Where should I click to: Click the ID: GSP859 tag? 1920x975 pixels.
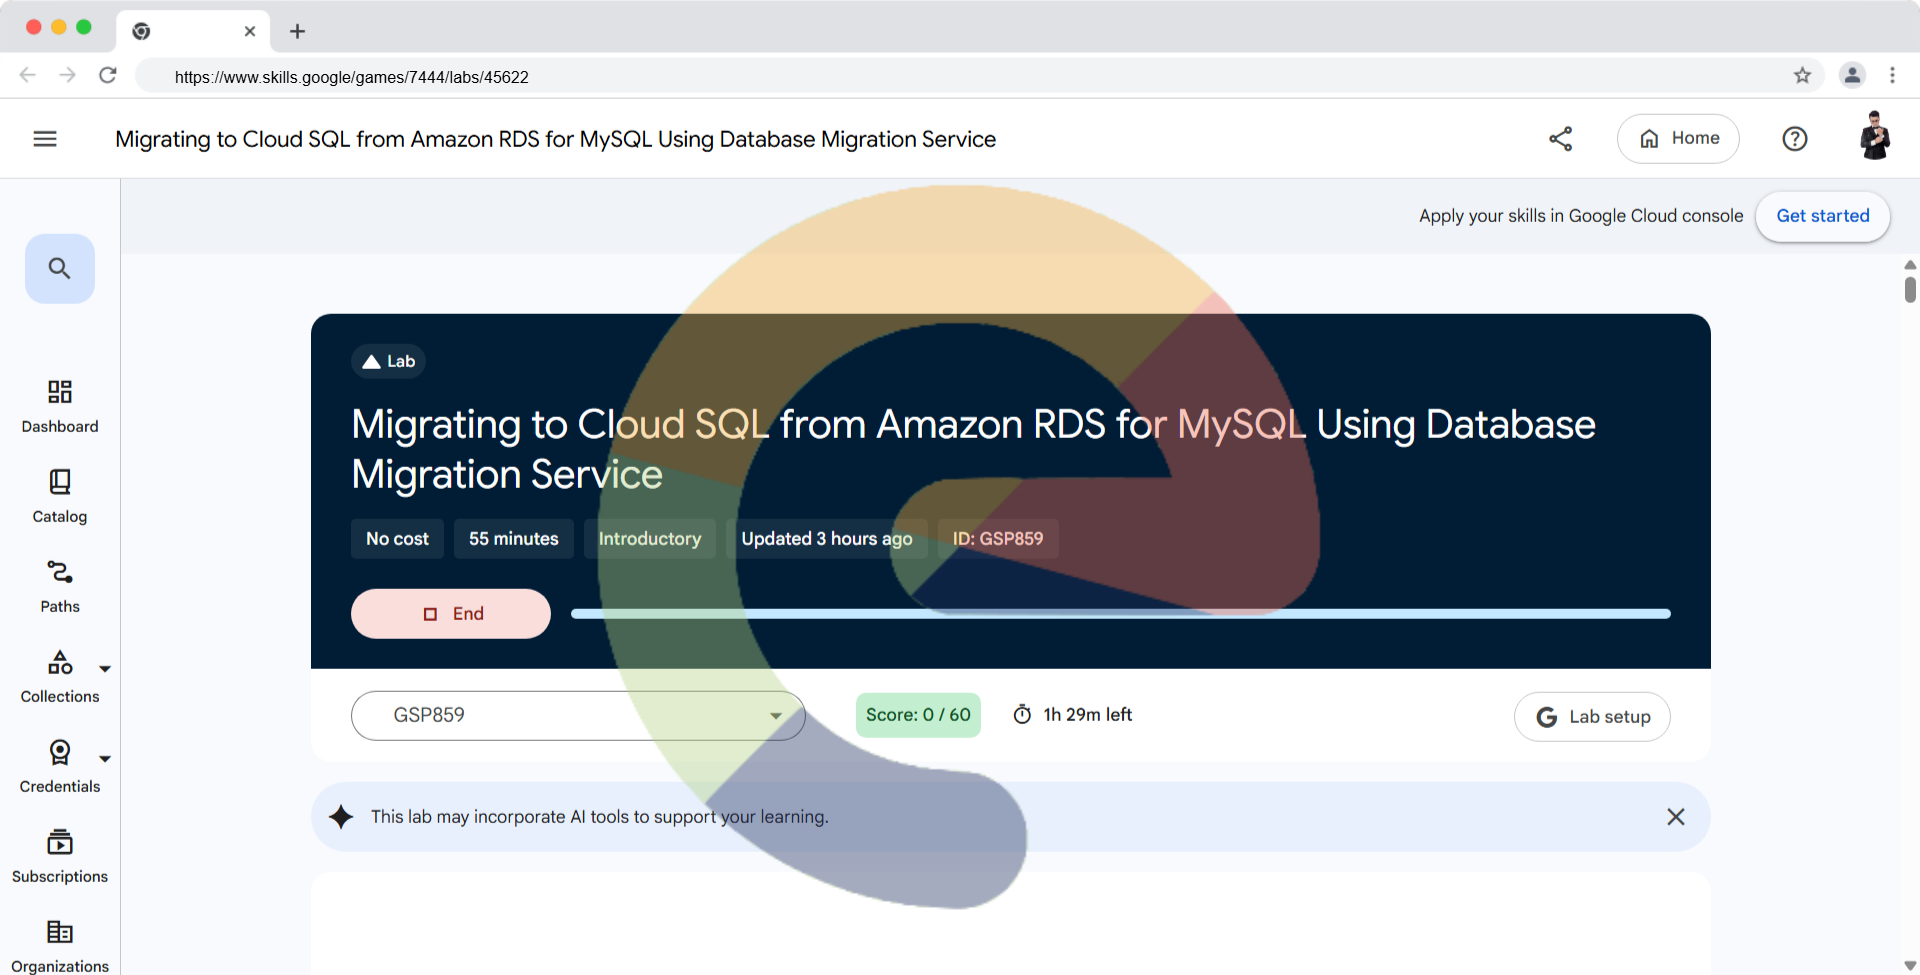(x=998, y=539)
